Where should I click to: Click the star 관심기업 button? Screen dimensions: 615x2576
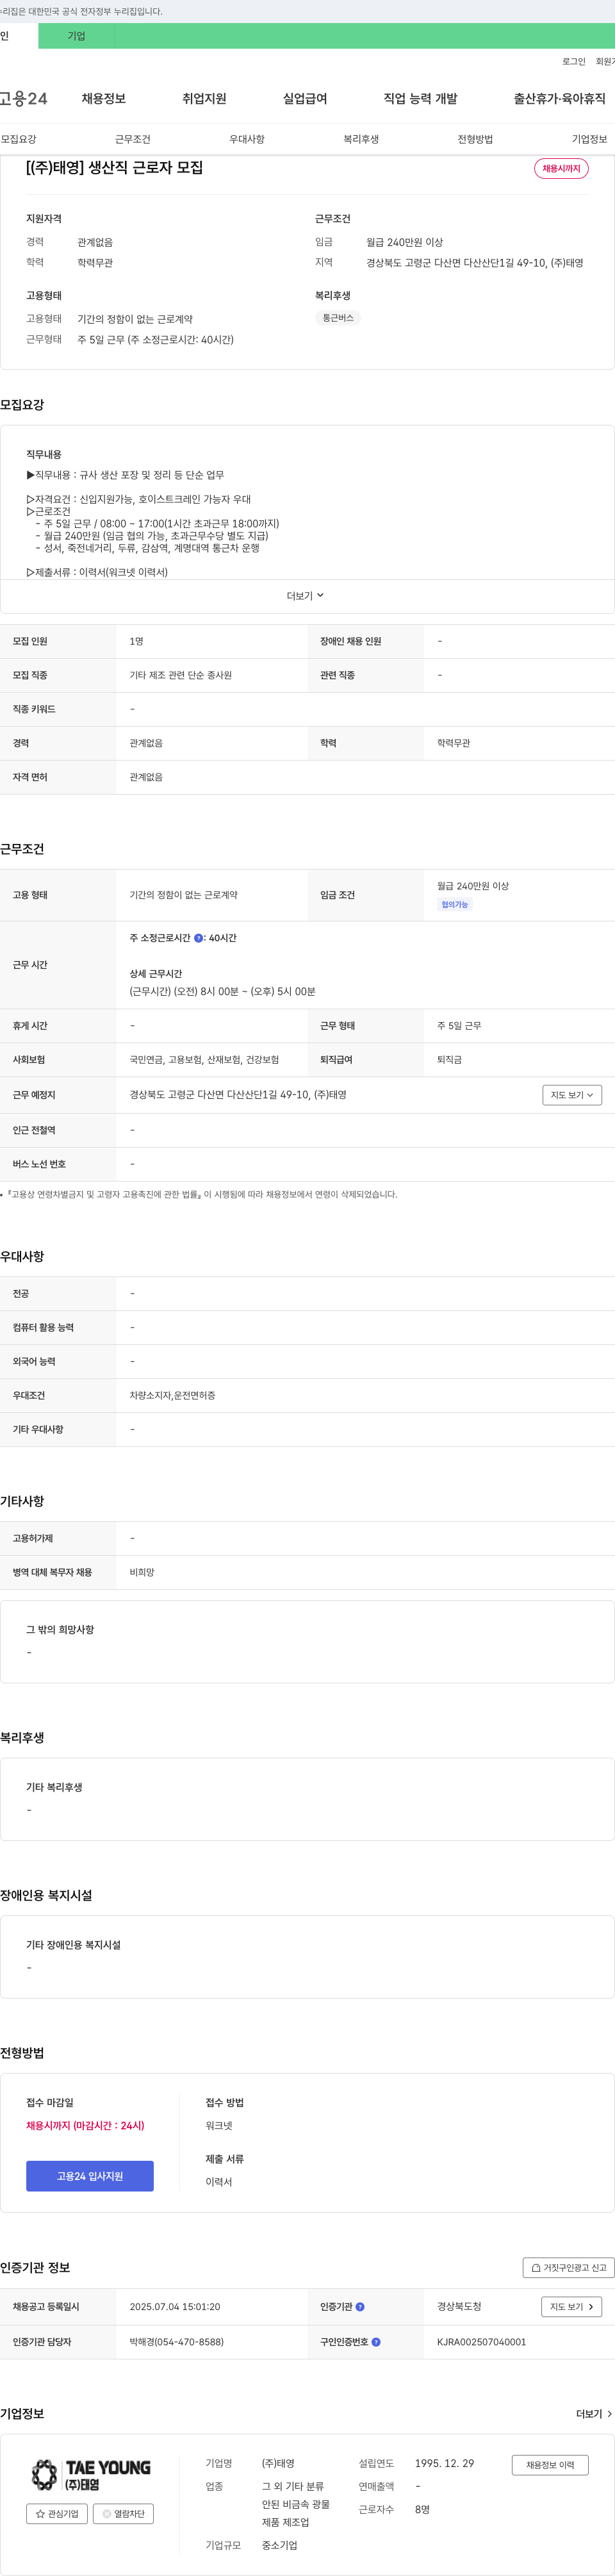(x=57, y=2514)
